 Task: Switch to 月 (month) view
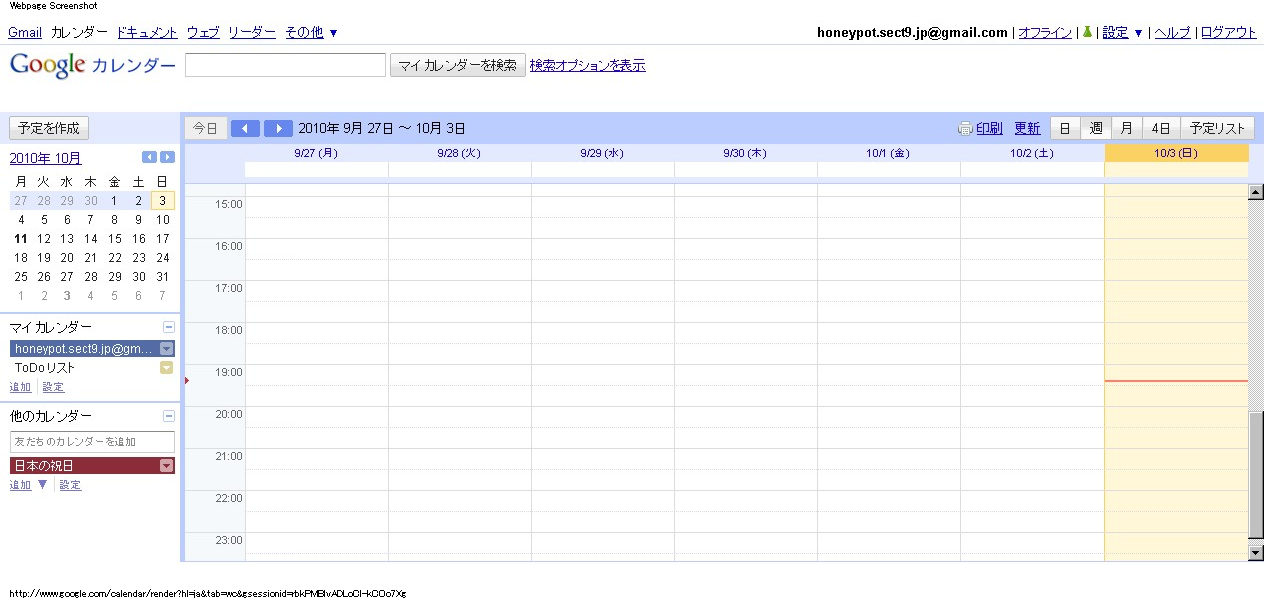(x=1127, y=128)
